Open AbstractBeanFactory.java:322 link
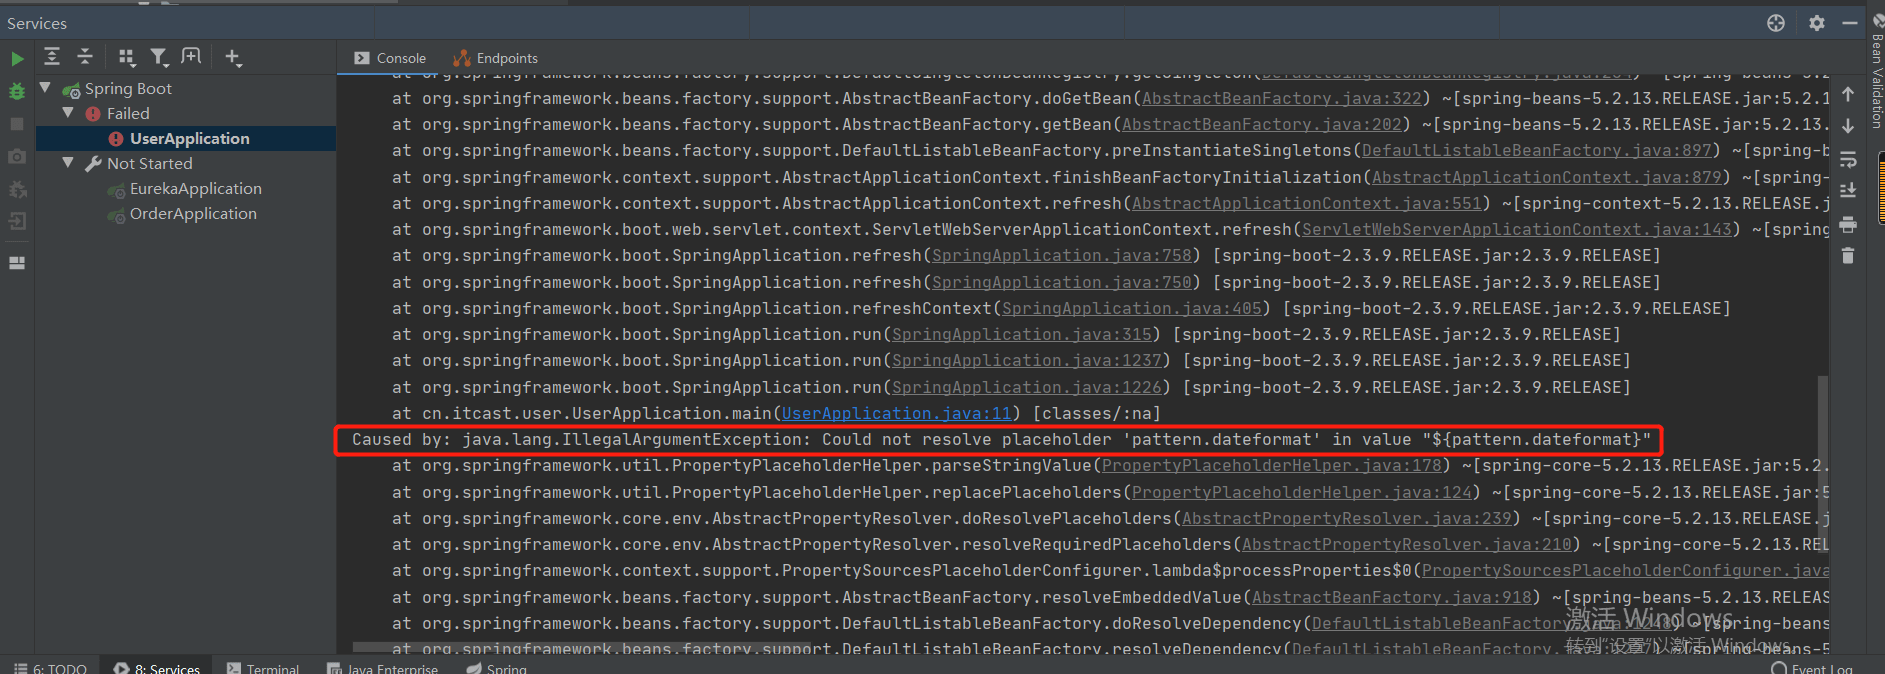Viewport: 1885px width, 674px height. [x=1281, y=98]
